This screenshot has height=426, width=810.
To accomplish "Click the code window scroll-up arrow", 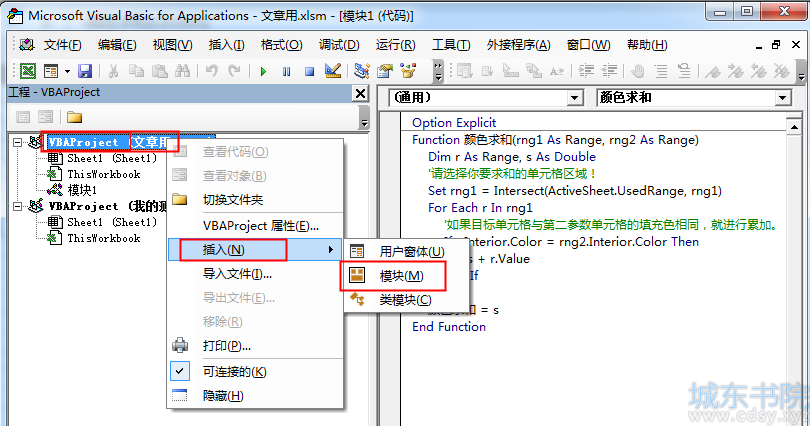I will coord(793,127).
